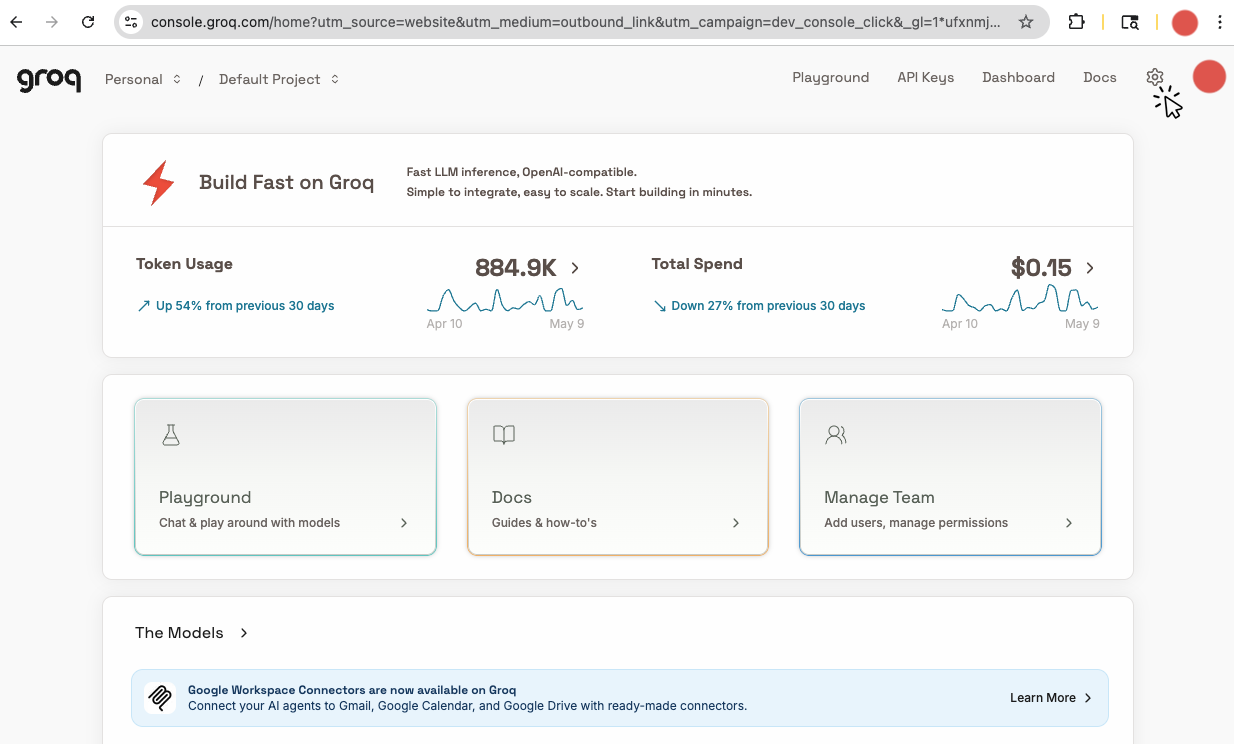
Task: Click the up-trend arrow next to Up 54%
Action: click(x=144, y=306)
